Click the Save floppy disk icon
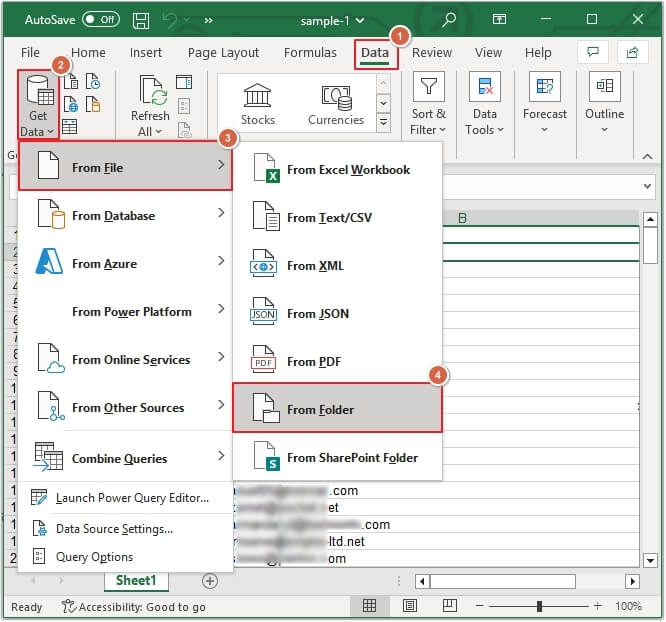This screenshot has width=666, height=622. click(x=140, y=19)
